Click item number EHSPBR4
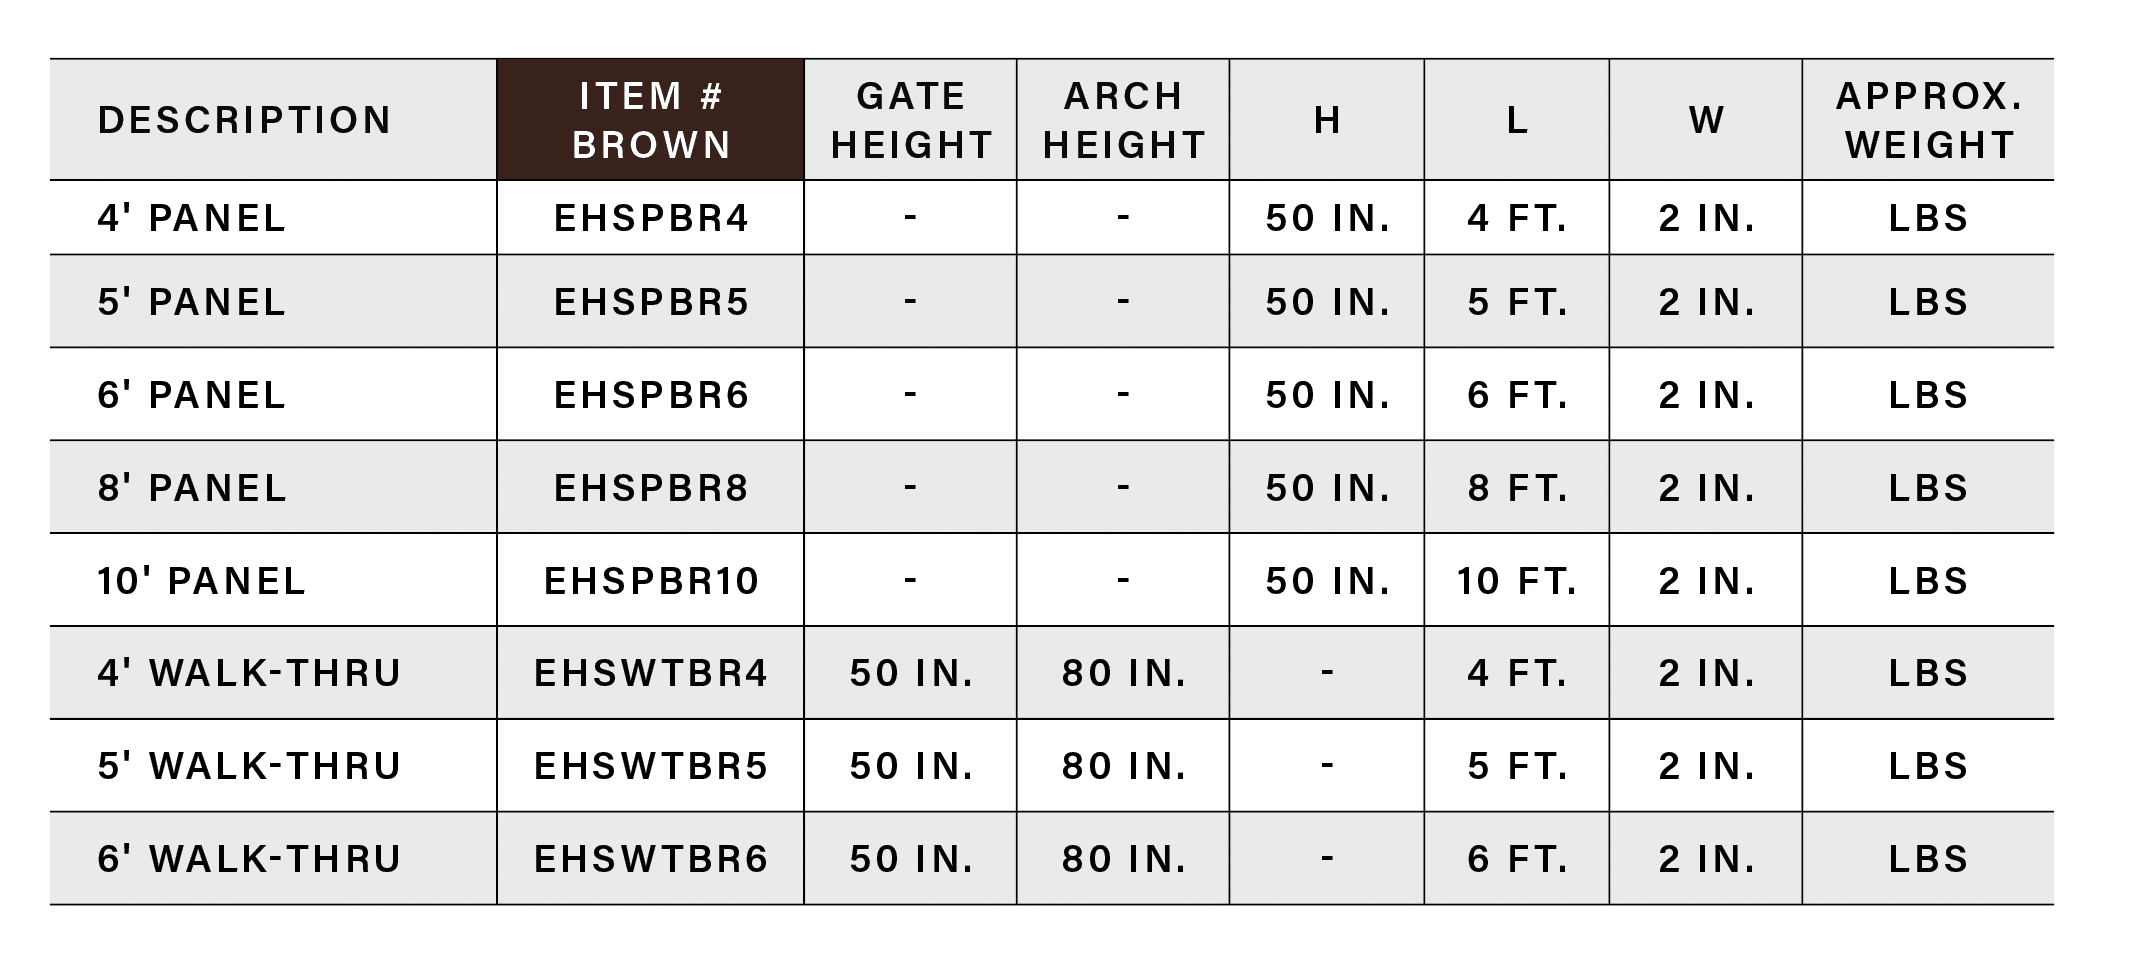 [x=652, y=218]
